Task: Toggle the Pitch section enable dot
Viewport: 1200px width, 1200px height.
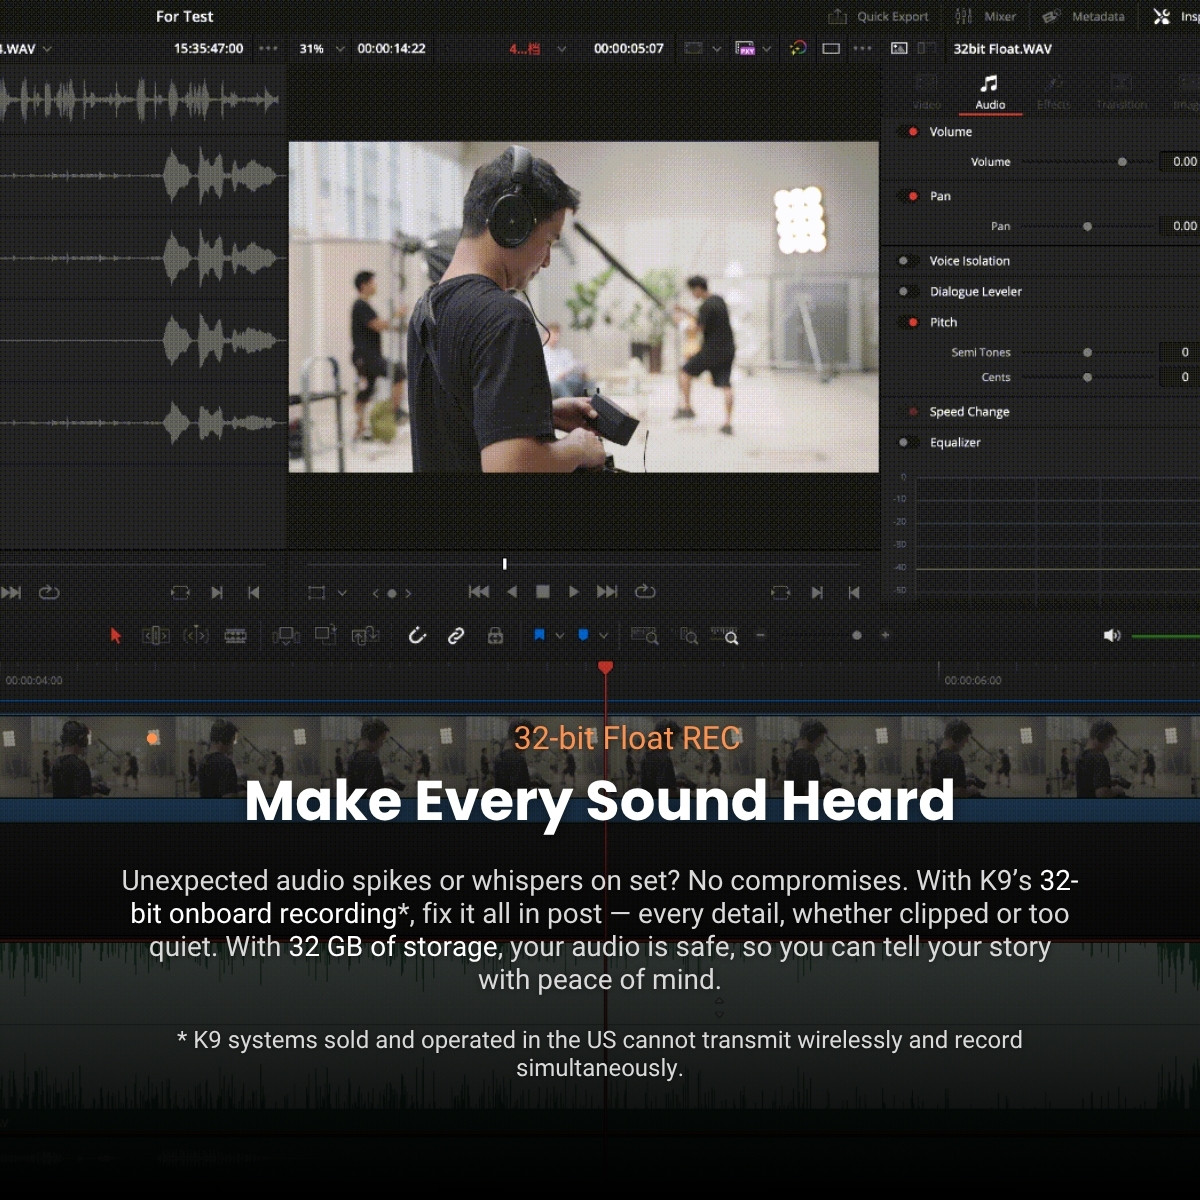Action: point(913,322)
